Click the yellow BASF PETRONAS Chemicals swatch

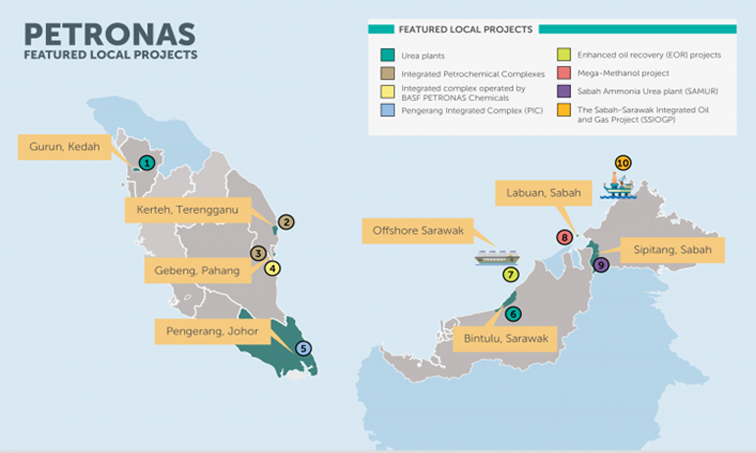tap(388, 92)
